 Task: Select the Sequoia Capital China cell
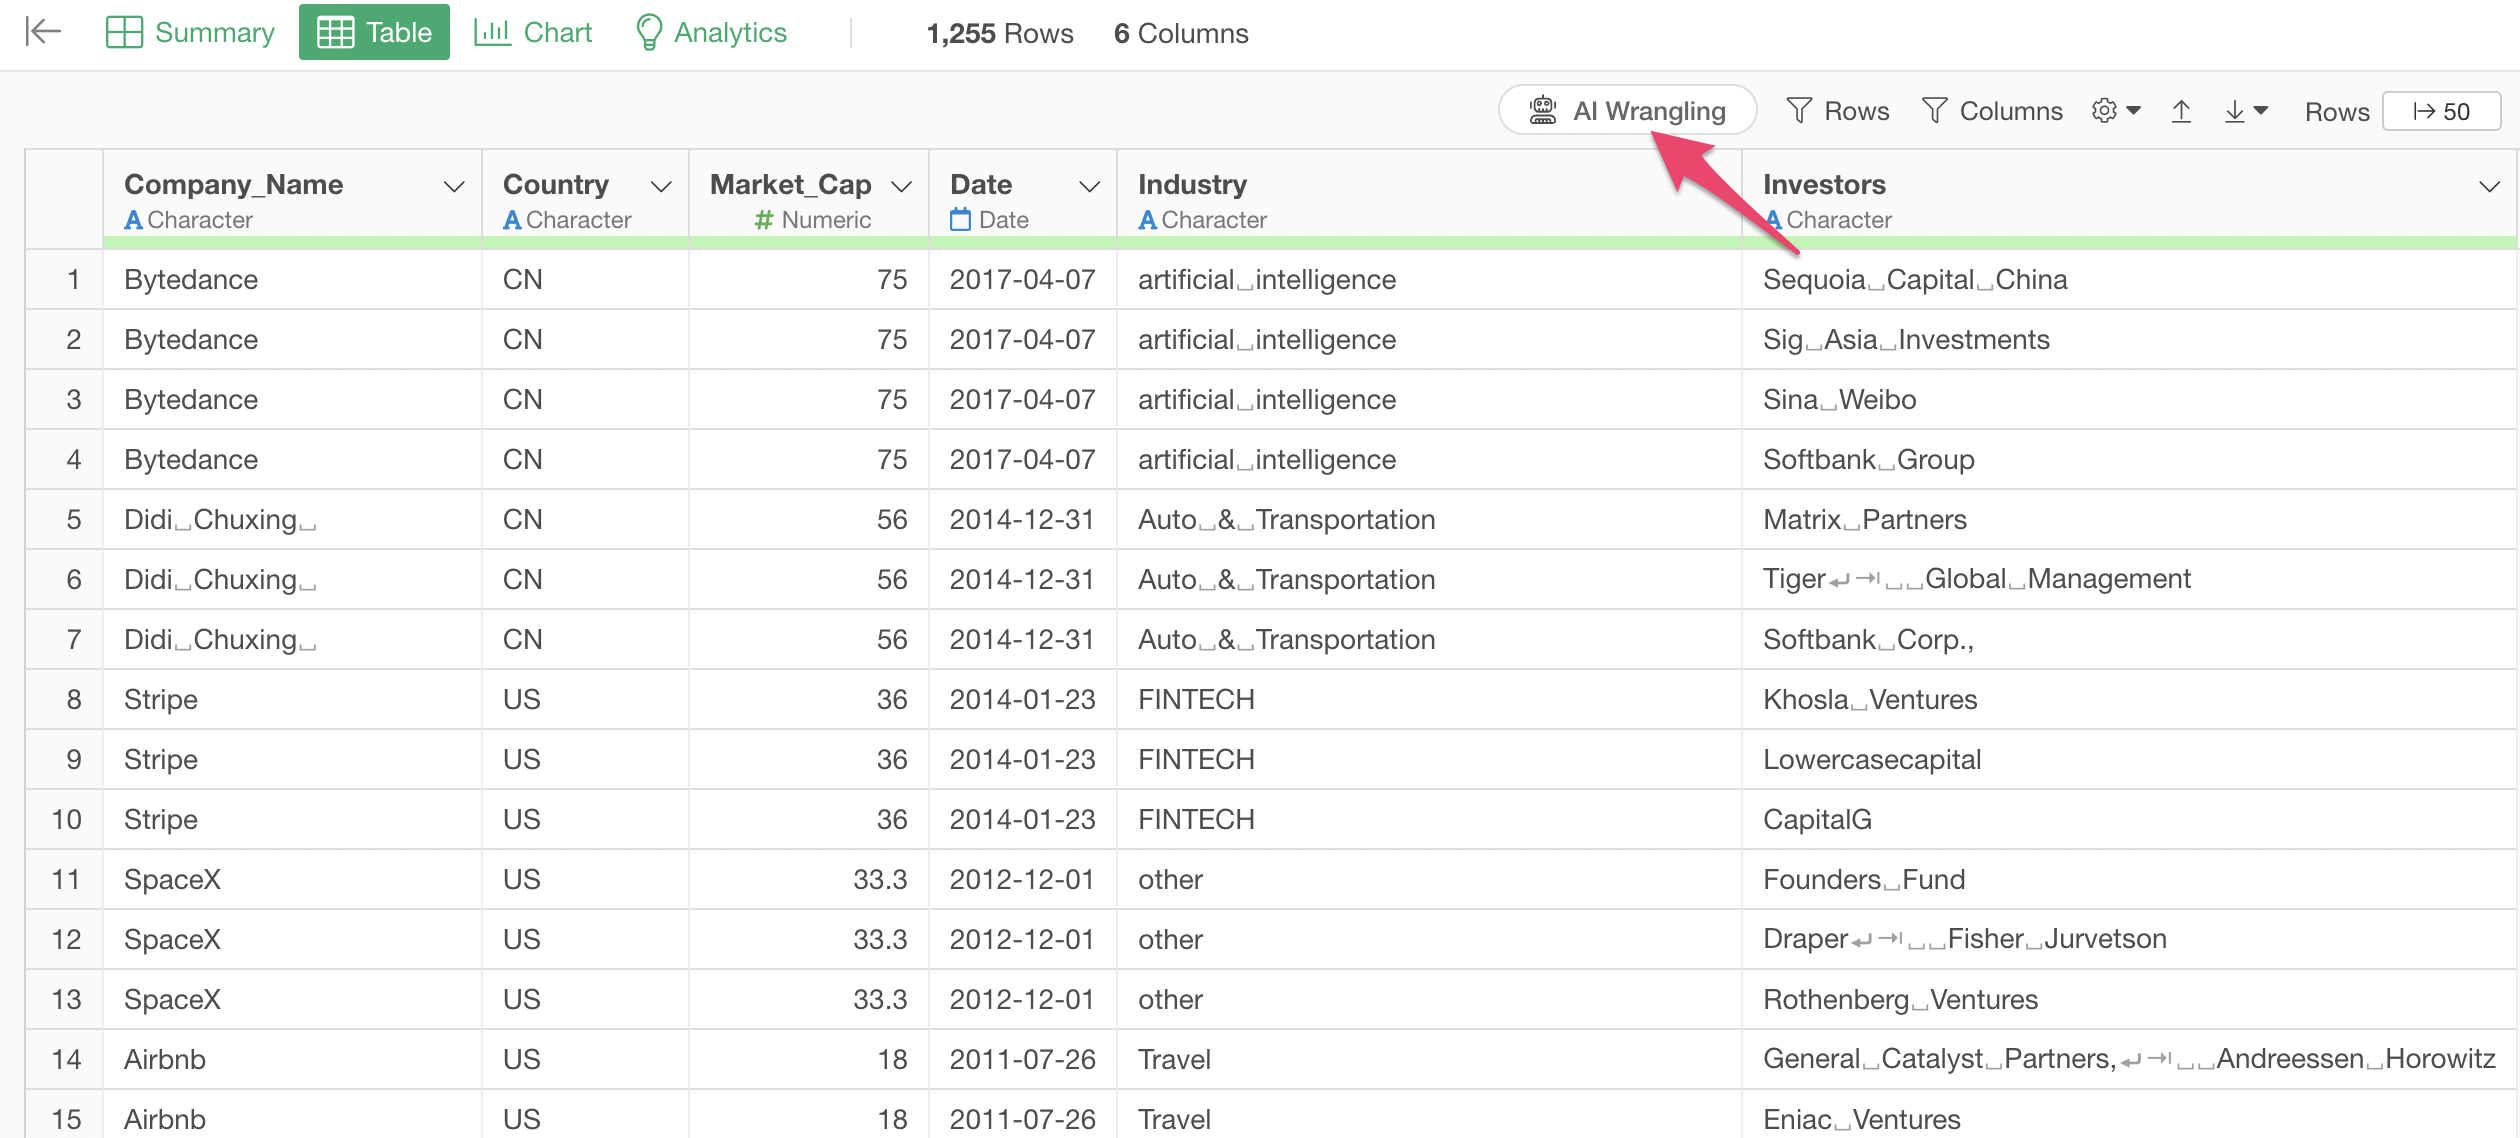point(1914,280)
